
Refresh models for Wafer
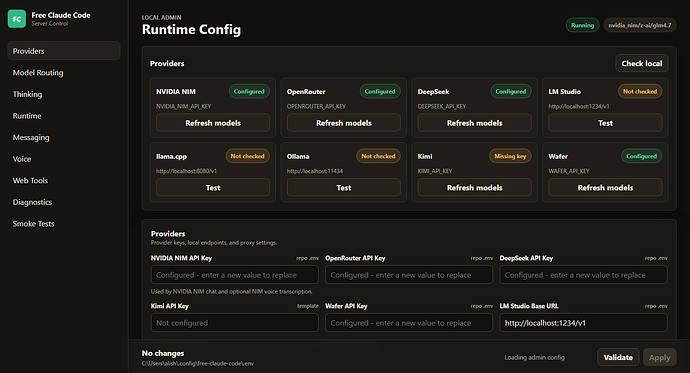click(x=605, y=188)
